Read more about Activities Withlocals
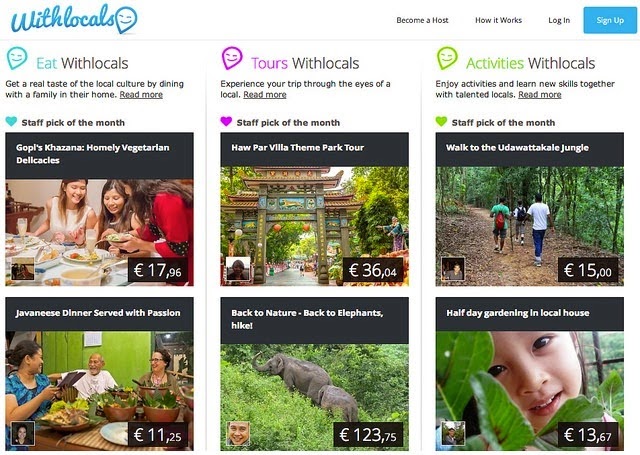 pos(540,95)
